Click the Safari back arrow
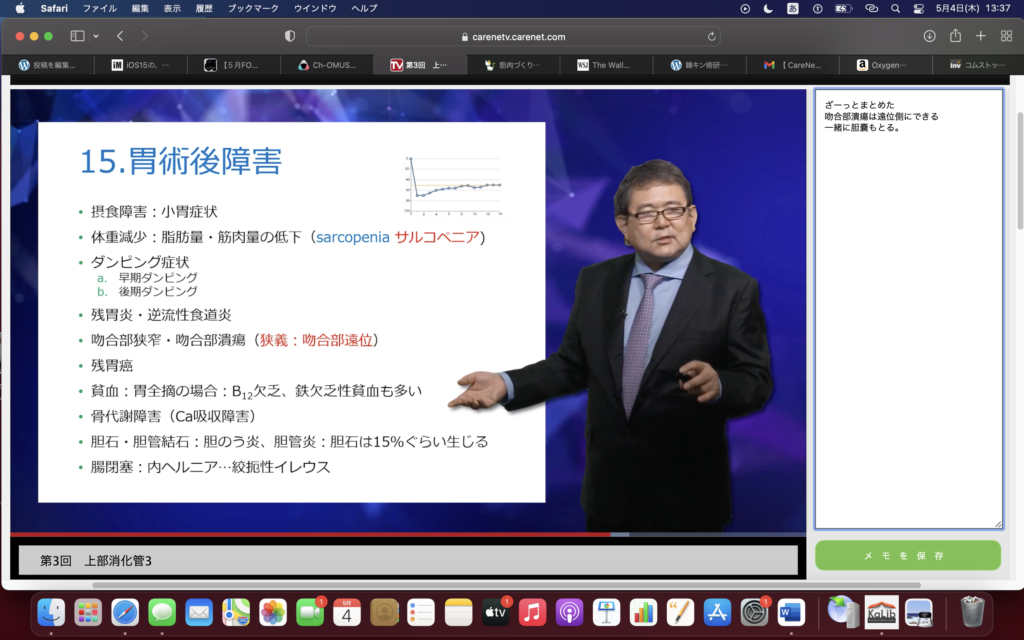The height and width of the screenshot is (640, 1024). point(120,36)
